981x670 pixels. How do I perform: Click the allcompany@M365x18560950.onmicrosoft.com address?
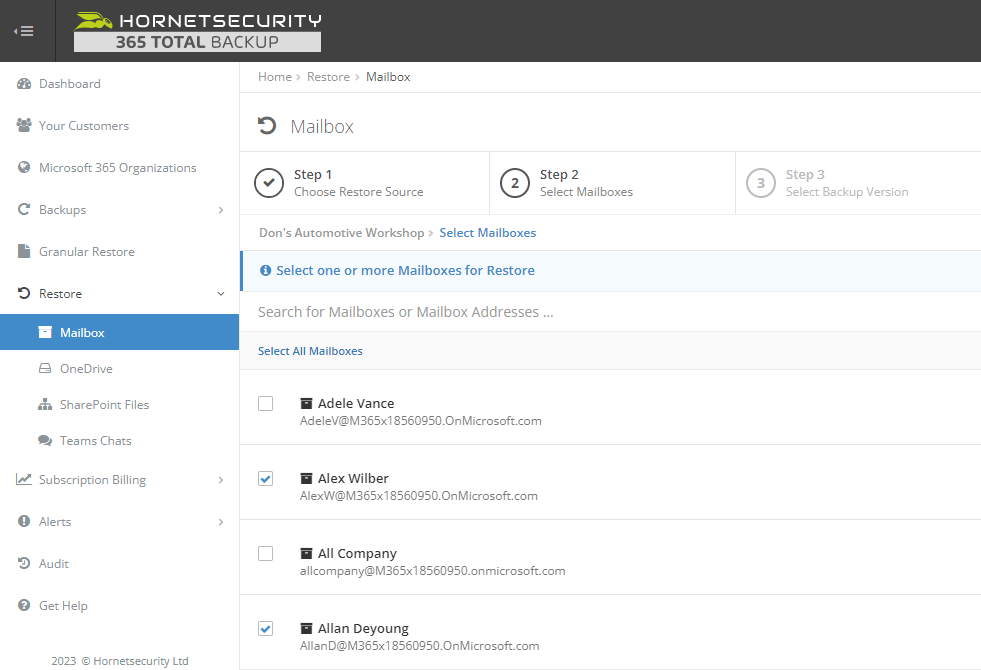point(432,571)
